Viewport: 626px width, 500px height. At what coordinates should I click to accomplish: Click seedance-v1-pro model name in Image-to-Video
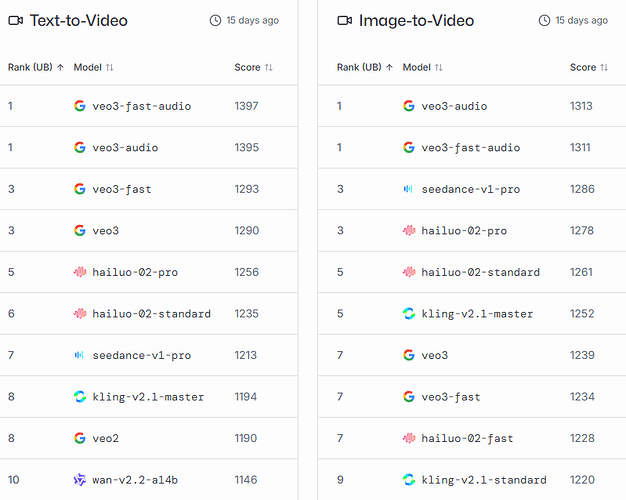coord(471,189)
